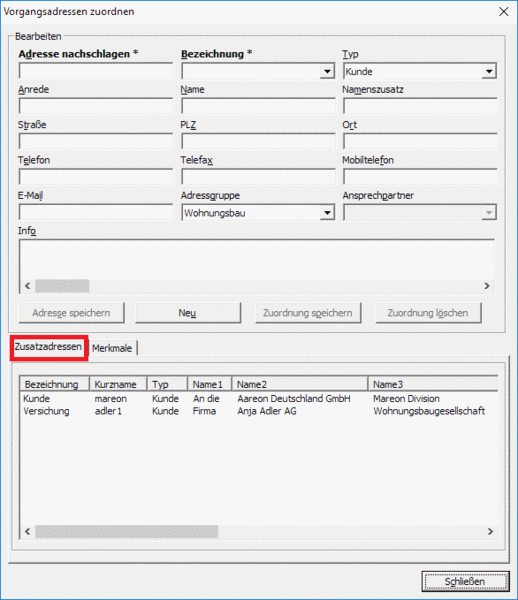Switch to the Merkmale tab

click(x=112, y=348)
